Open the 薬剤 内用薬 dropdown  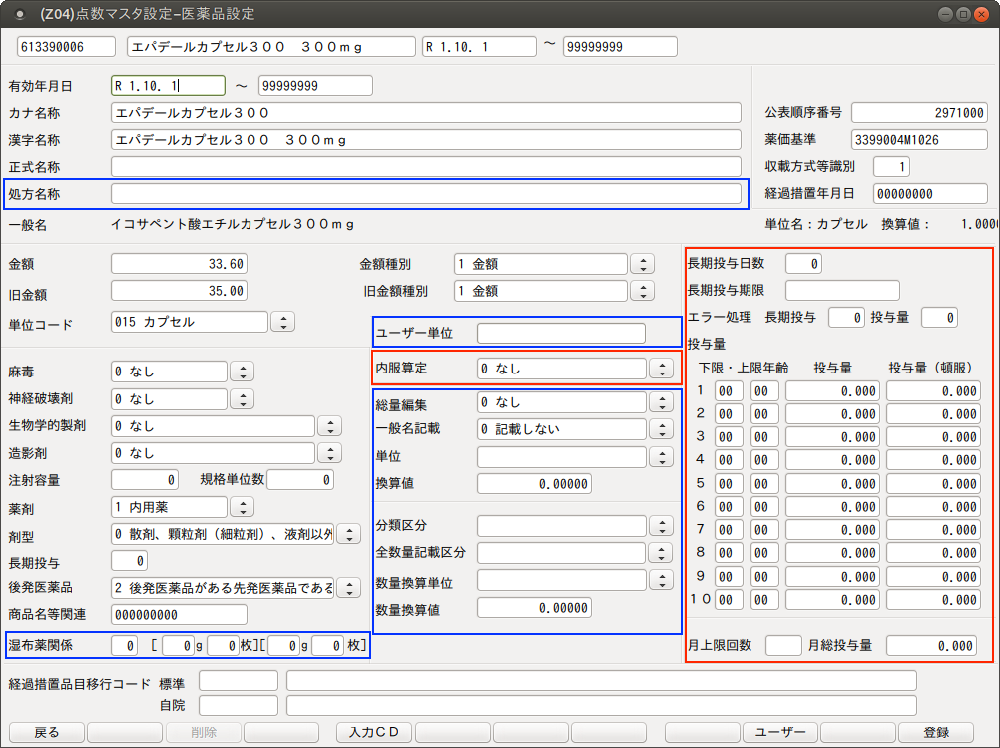click(242, 508)
